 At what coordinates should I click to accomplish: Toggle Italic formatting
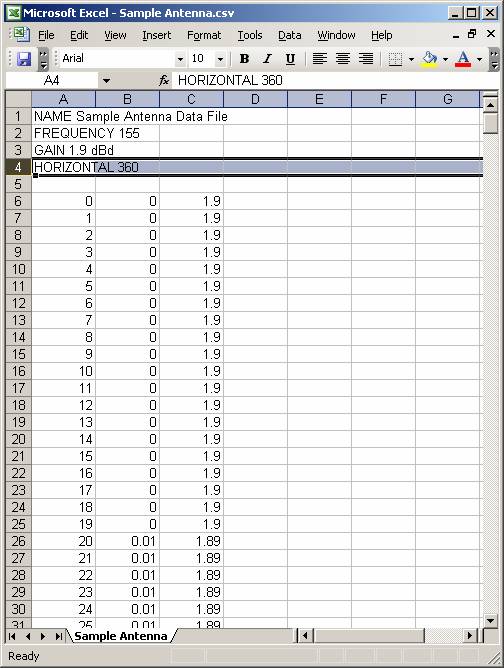(267, 59)
